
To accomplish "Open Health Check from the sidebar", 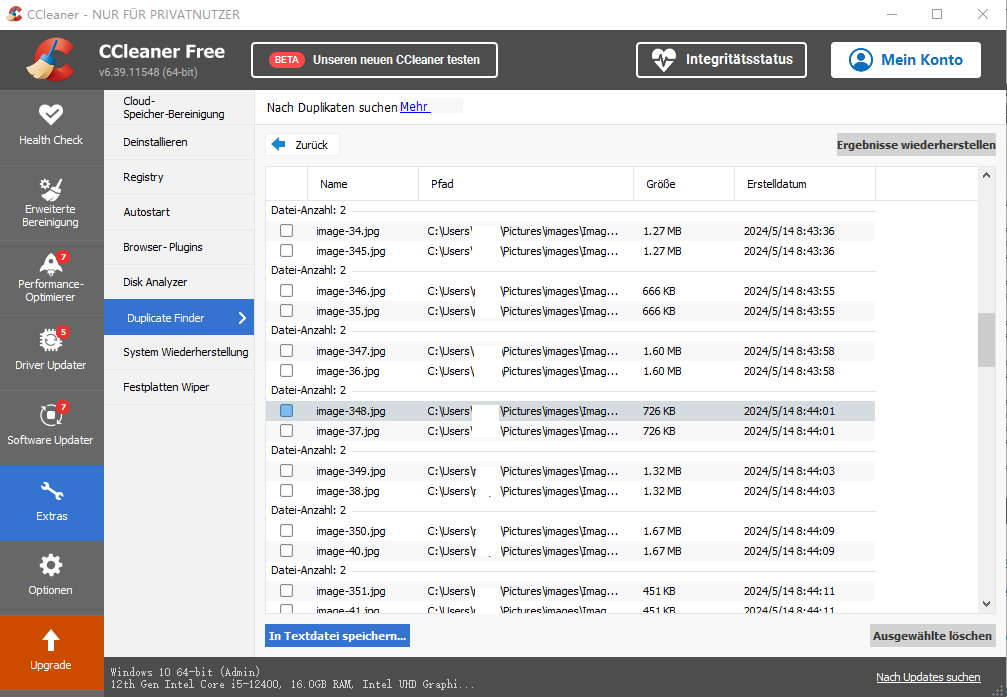I will (51, 127).
